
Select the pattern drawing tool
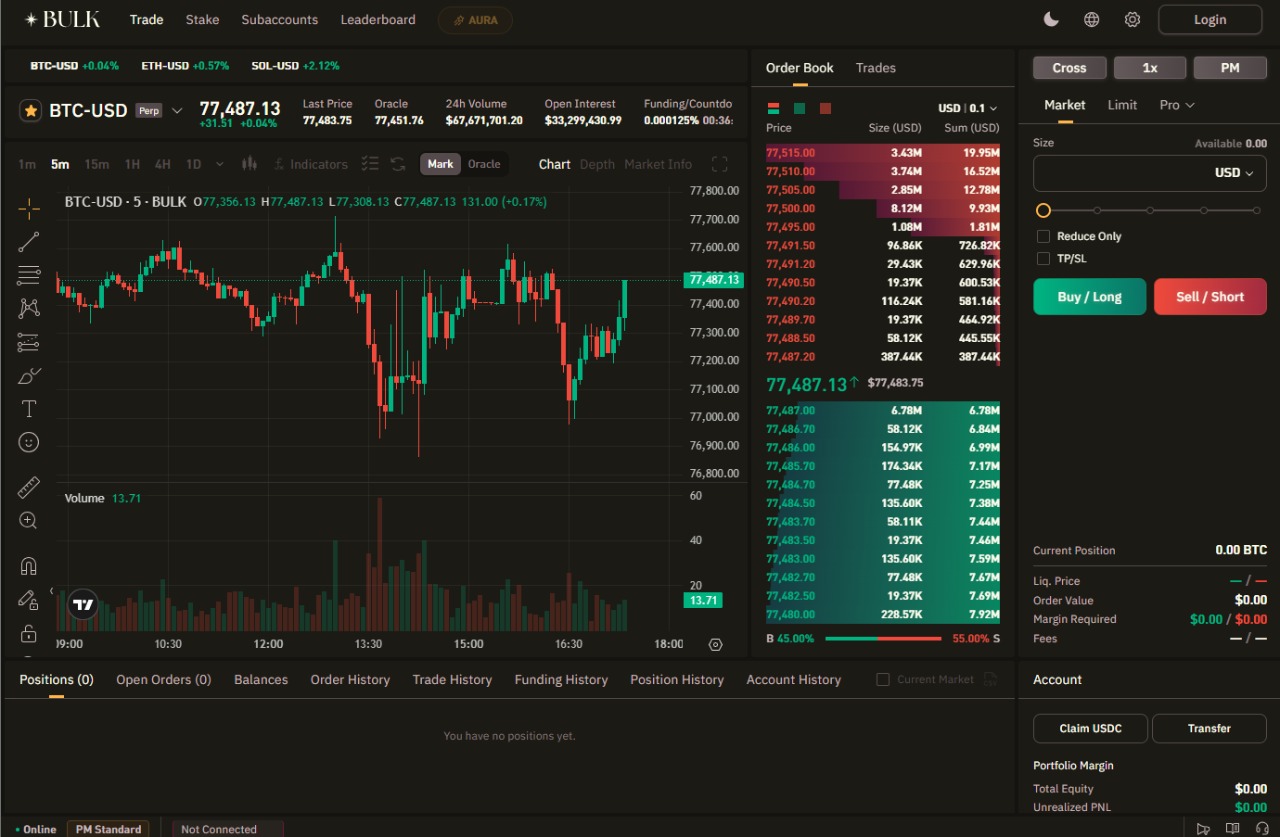pyautogui.click(x=29, y=308)
